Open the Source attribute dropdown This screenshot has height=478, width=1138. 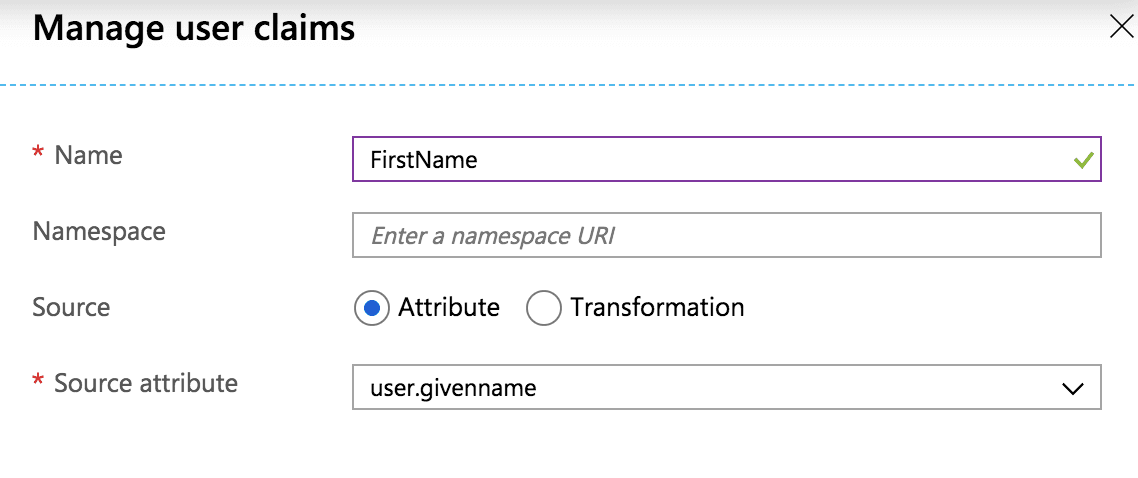(x=726, y=387)
